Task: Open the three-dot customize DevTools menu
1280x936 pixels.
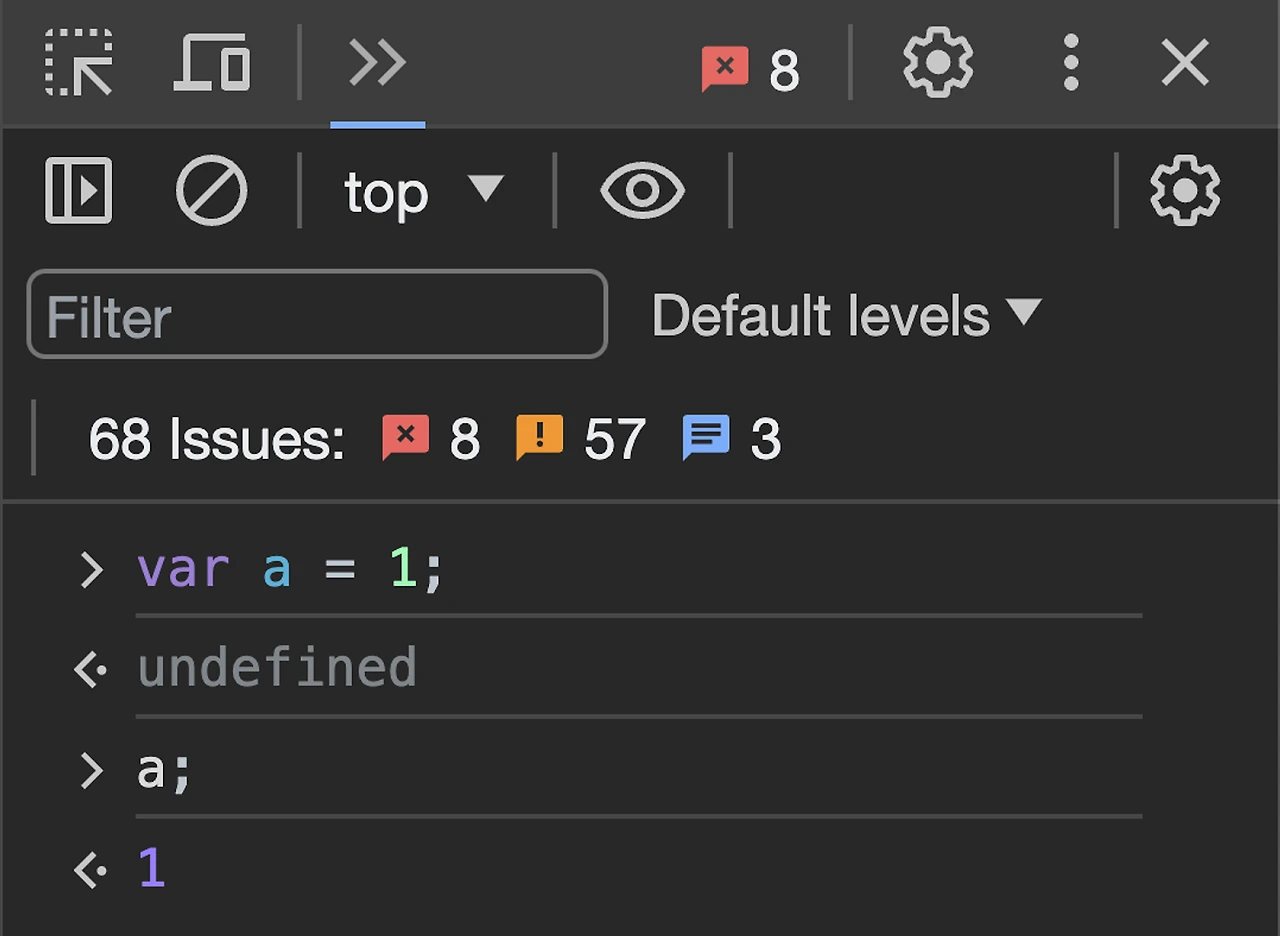Action: 1070,63
